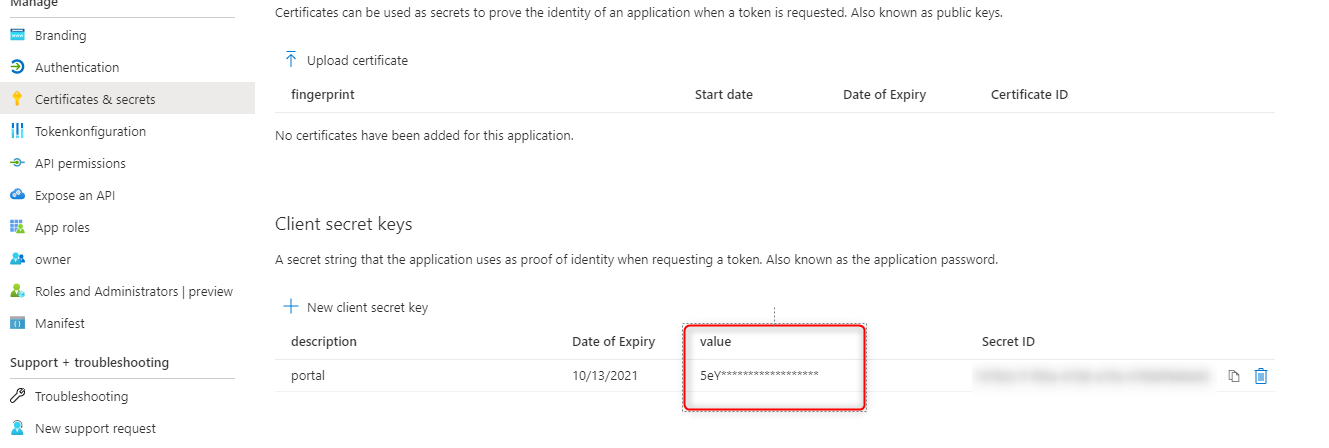Open New support request

click(95, 428)
